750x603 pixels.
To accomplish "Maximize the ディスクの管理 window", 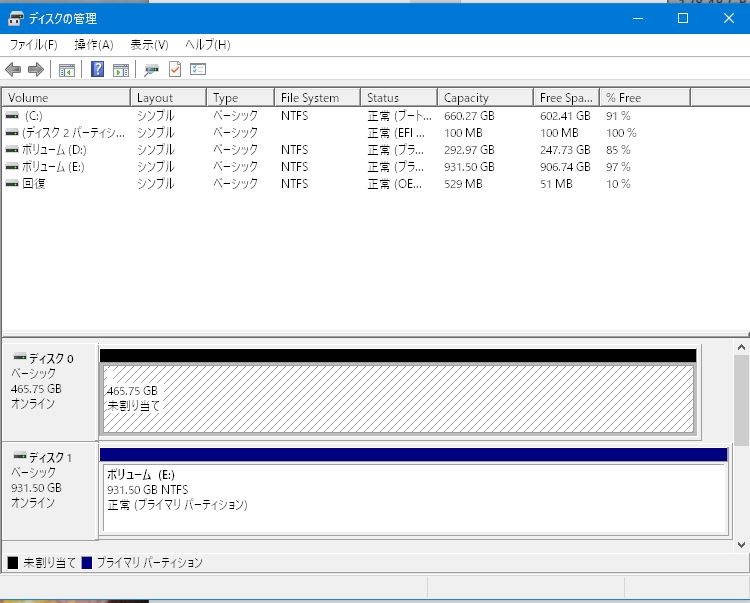I will pyautogui.click(x=683, y=19).
